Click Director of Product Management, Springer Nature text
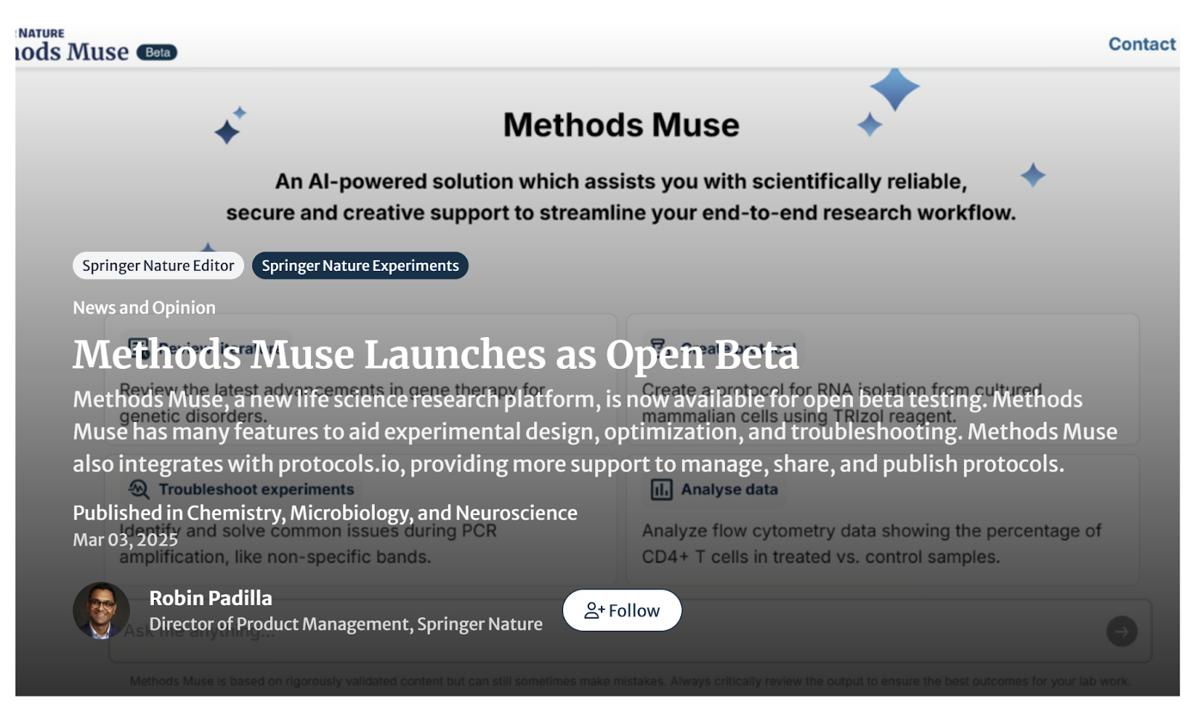1190x706 pixels. click(x=345, y=624)
